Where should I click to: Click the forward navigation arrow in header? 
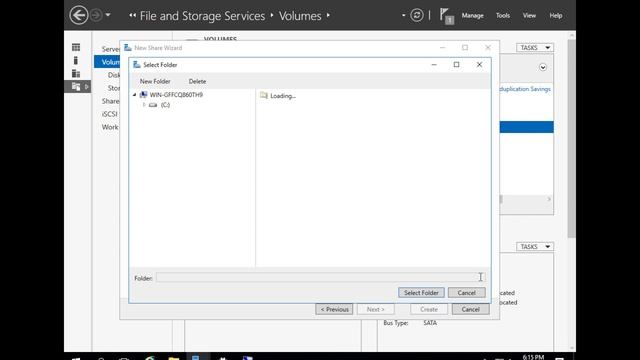click(96, 16)
